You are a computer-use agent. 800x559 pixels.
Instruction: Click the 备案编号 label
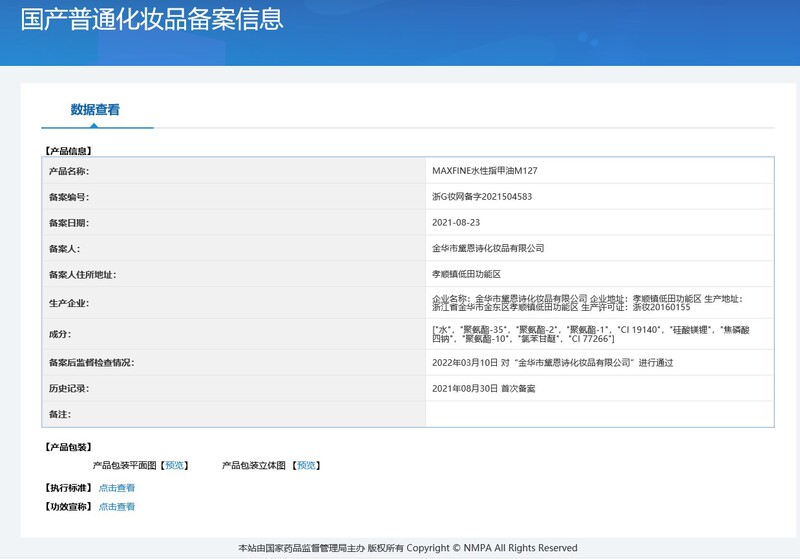69,197
